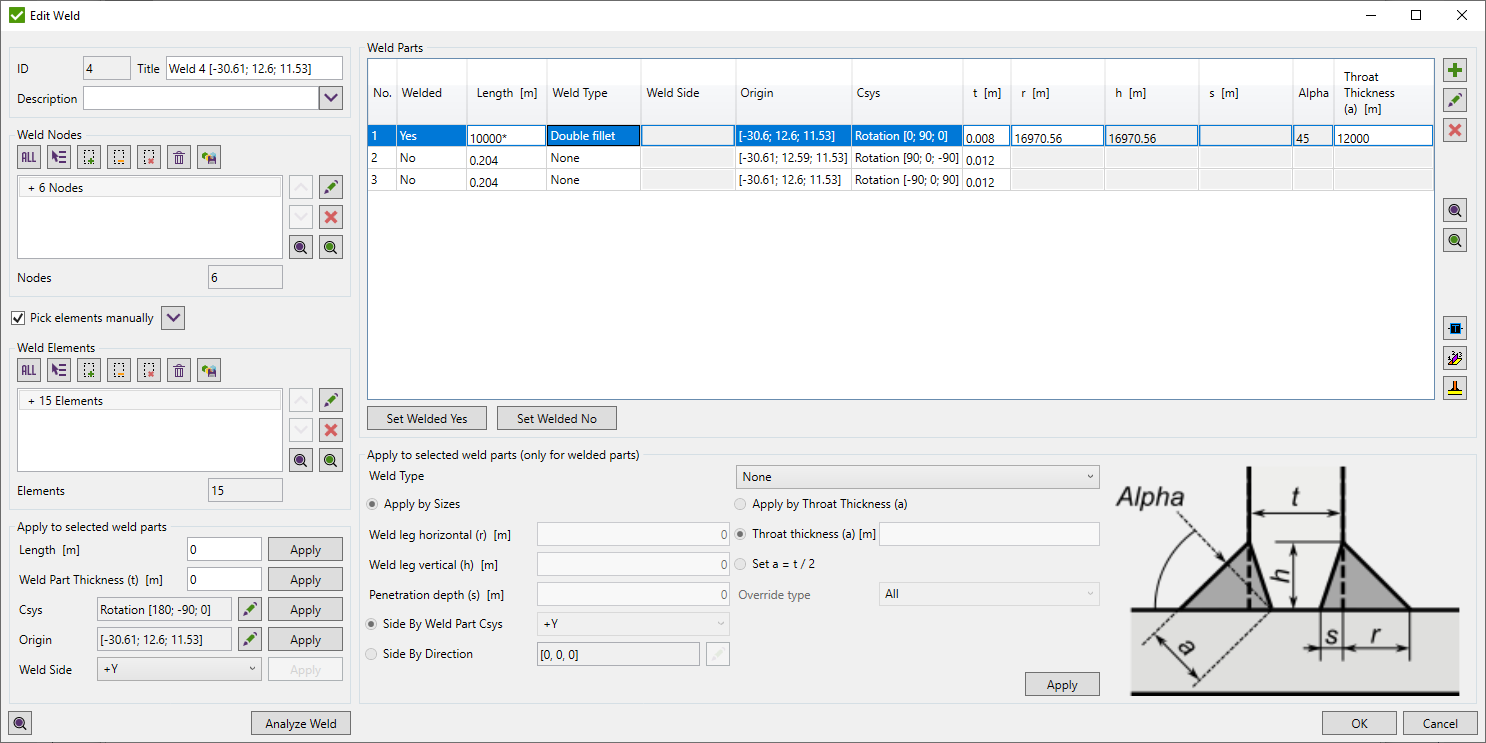1486x743 pixels.
Task: Expand the Description dropdown arrow
Action: [x=331, y=97]
